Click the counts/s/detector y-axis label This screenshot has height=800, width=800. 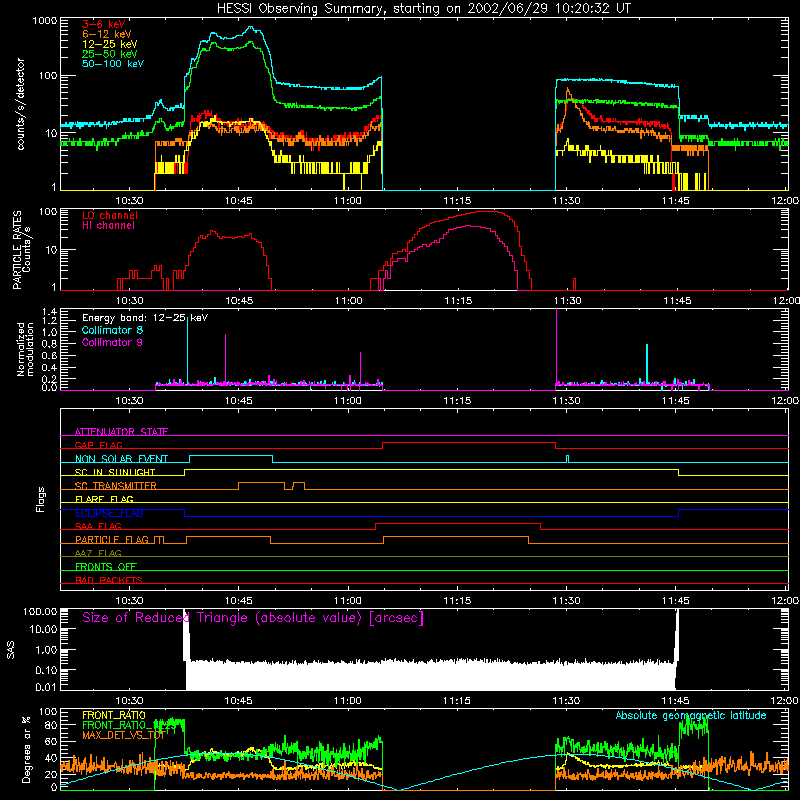21,104
